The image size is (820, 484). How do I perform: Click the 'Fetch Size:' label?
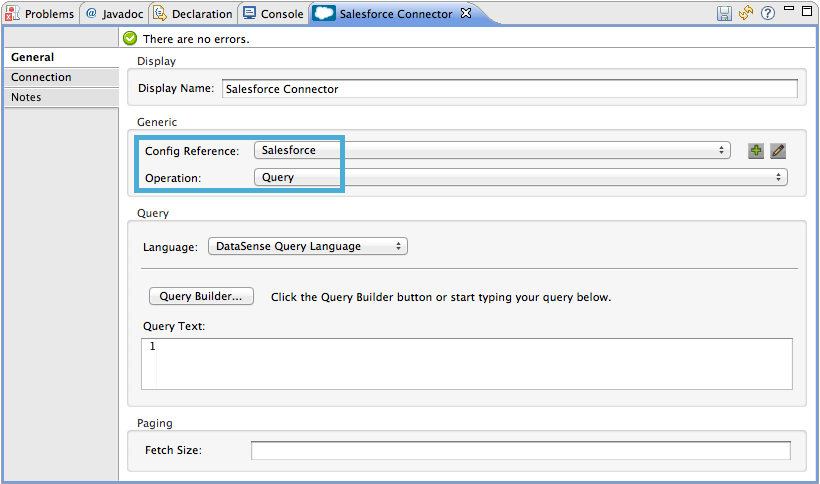(173, 450)
